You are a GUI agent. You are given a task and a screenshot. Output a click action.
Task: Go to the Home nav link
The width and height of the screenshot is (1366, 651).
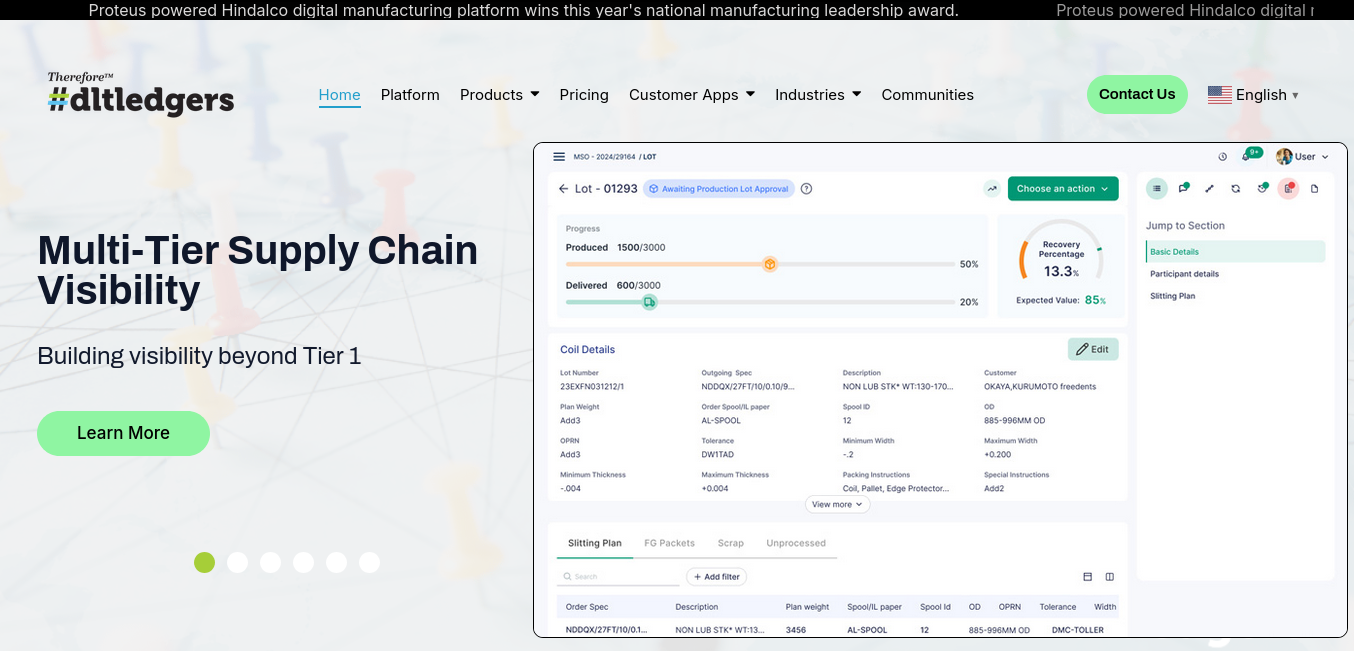coord(339,95)
